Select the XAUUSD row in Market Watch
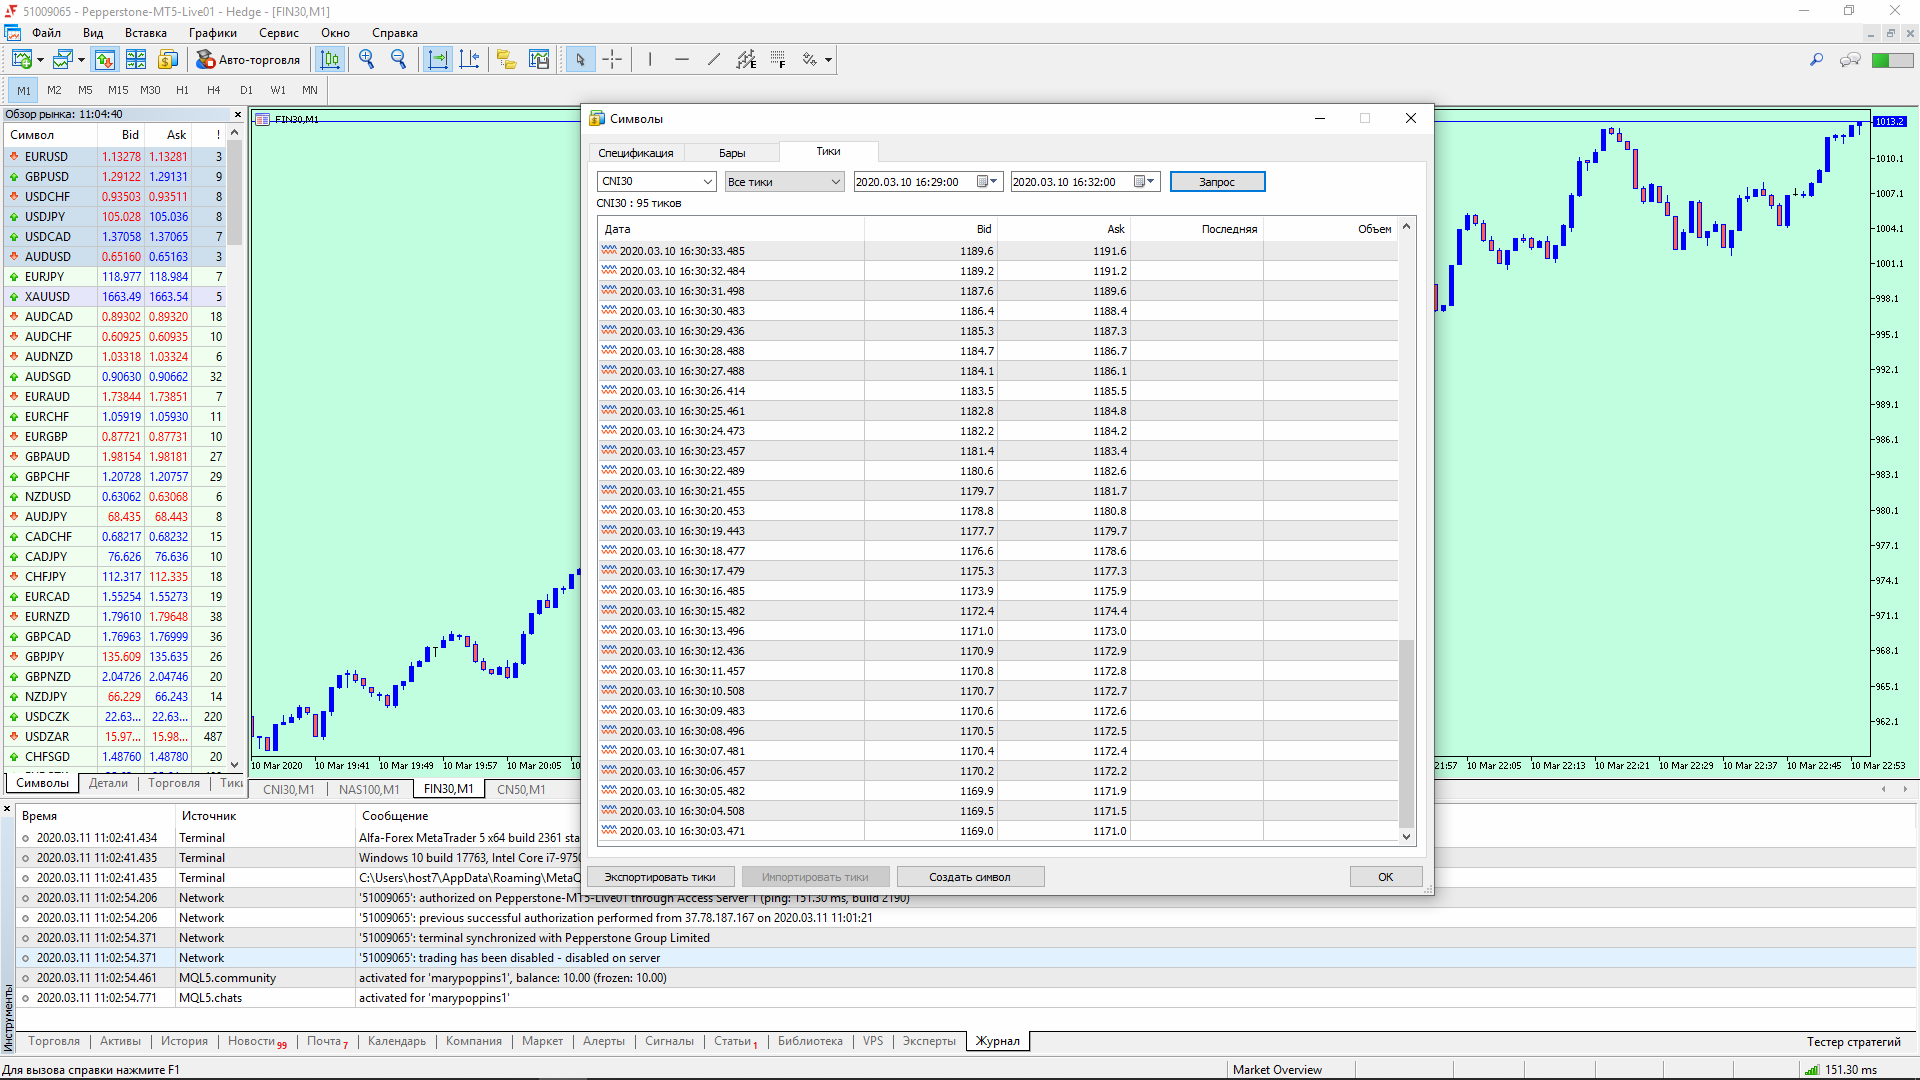1920x1080 pixels. pos(115,296)
